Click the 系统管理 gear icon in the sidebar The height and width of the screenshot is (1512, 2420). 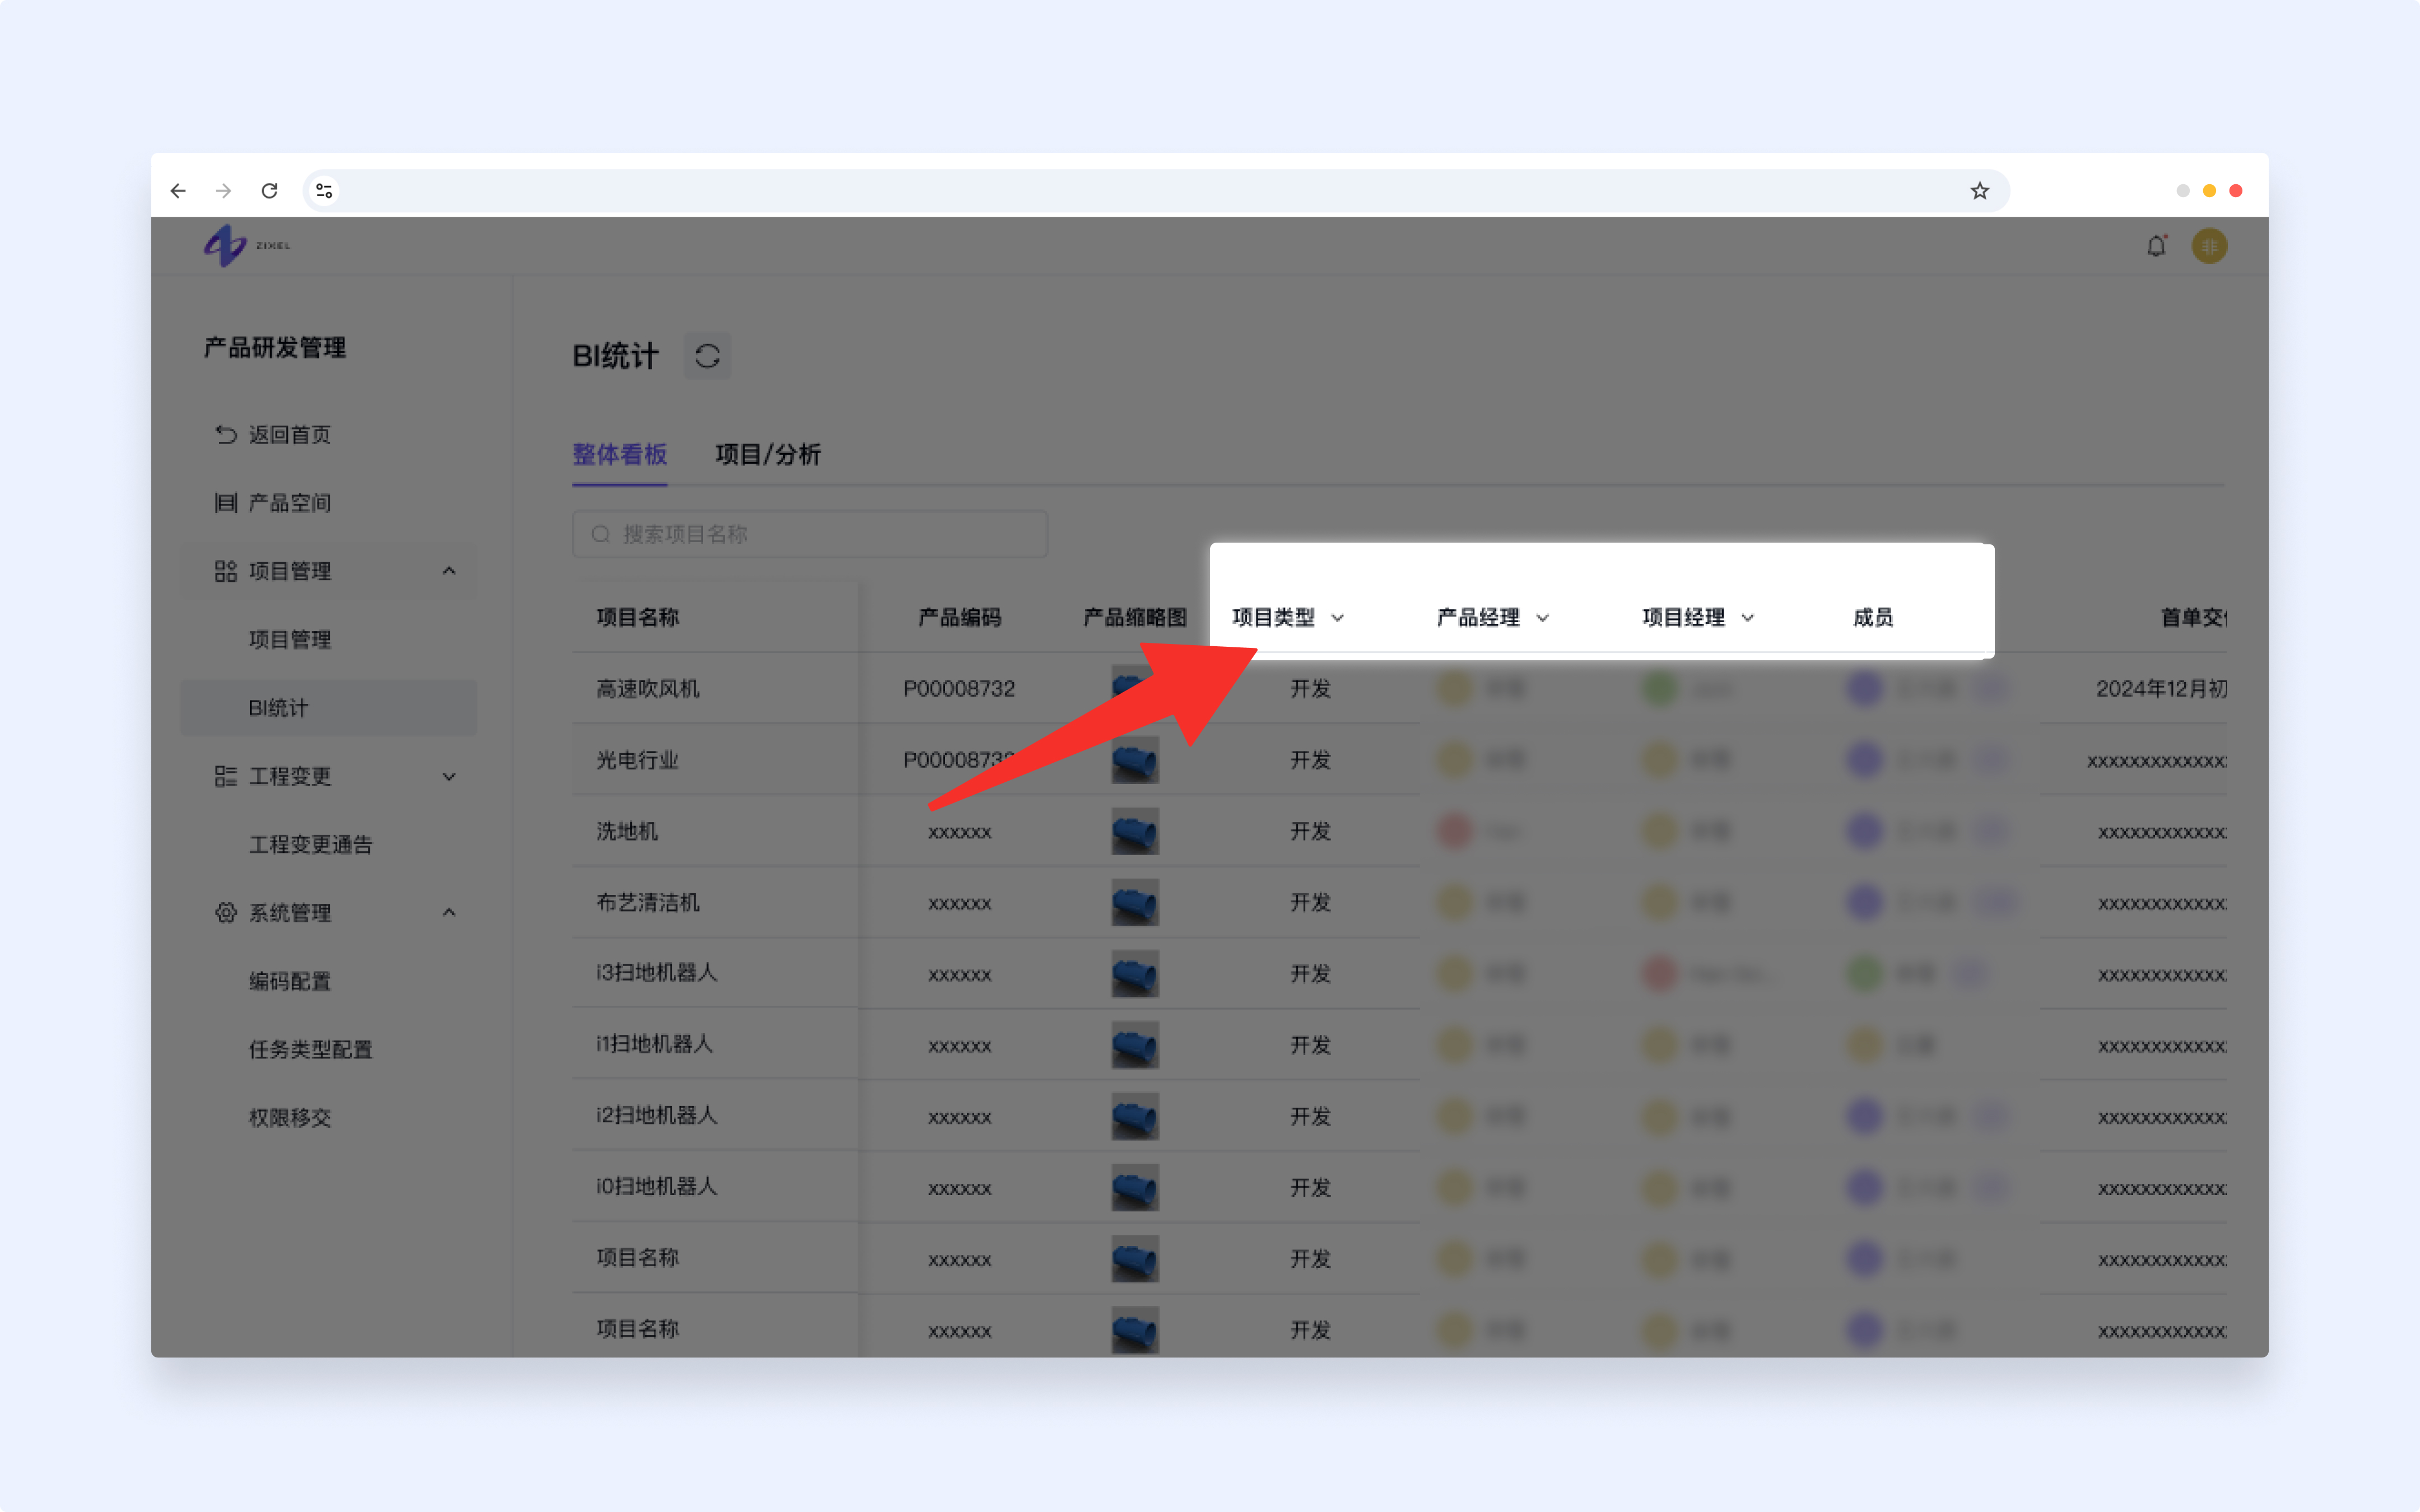(x=226, y=913)
